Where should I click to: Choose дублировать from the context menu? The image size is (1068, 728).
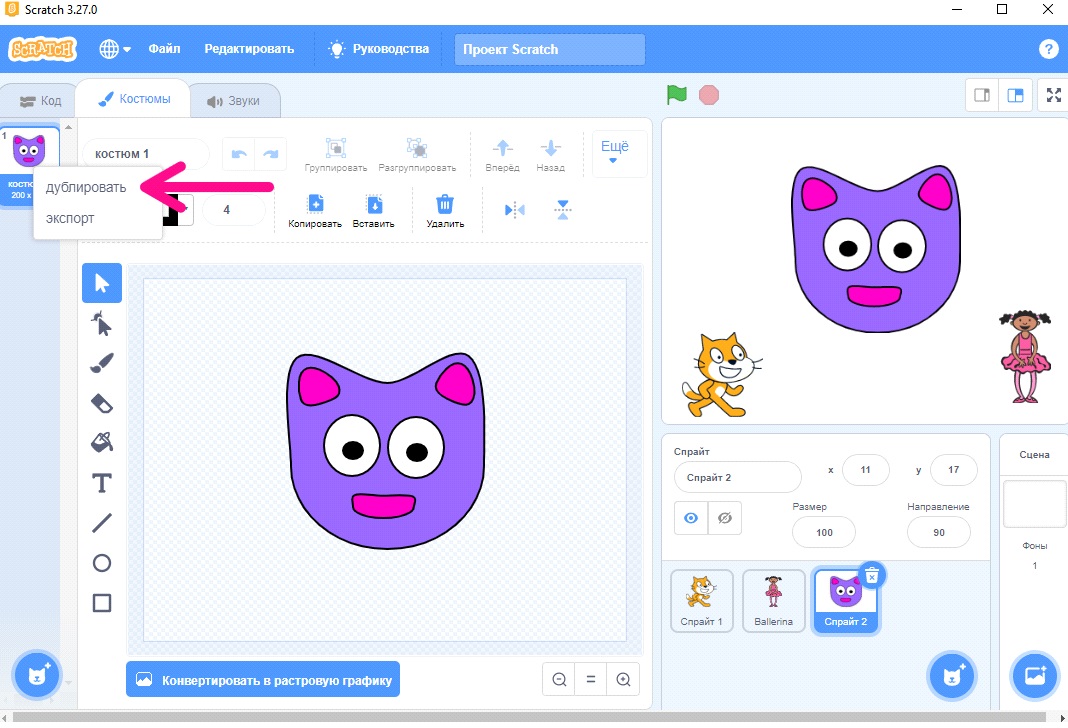coord(86,187)
